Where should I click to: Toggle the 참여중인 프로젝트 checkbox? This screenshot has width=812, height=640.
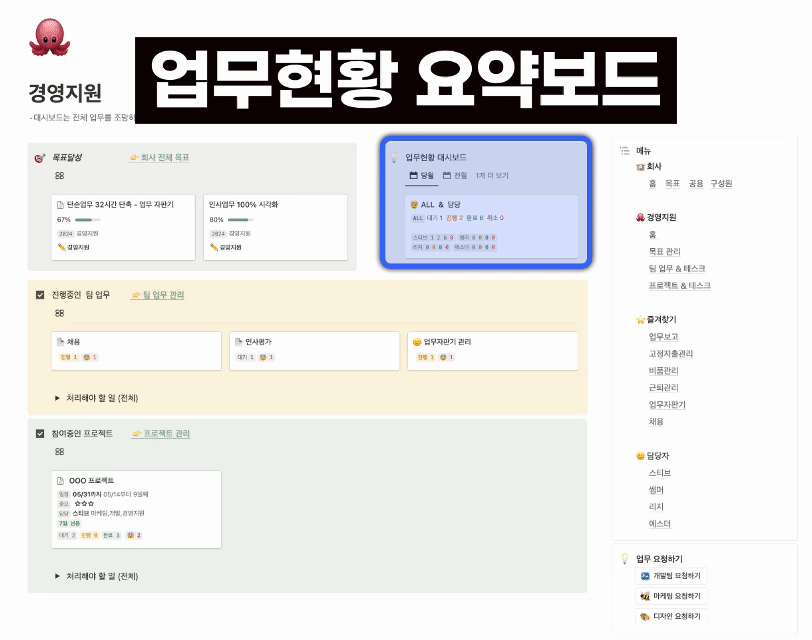[x=40, y=434]
